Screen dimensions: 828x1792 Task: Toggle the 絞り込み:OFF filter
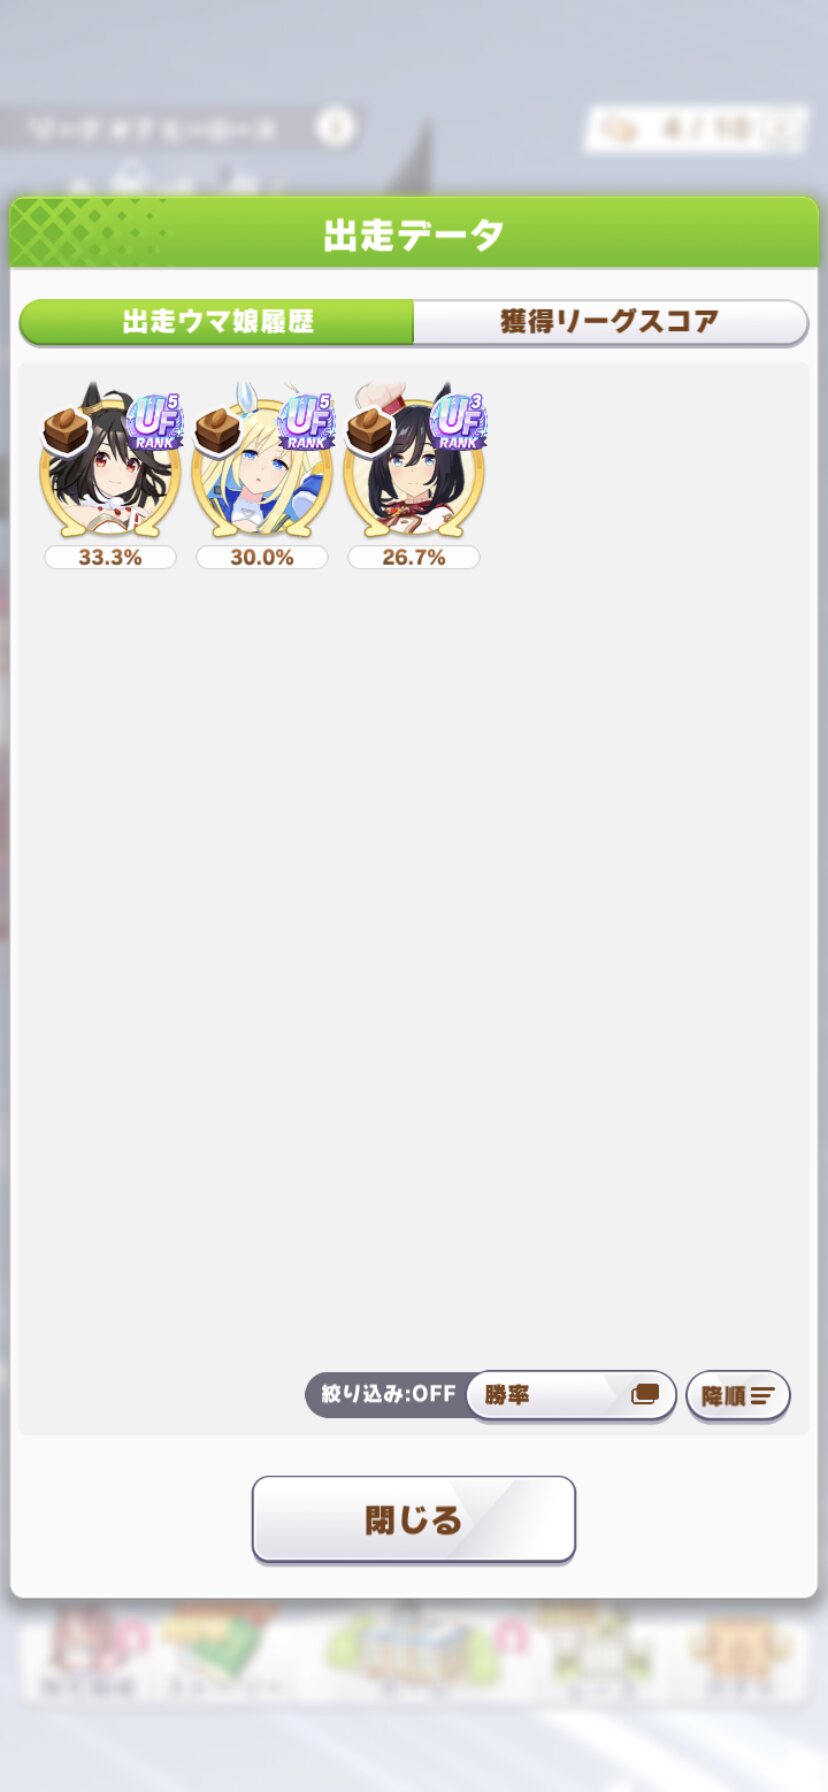click(x=388, y=1394)
